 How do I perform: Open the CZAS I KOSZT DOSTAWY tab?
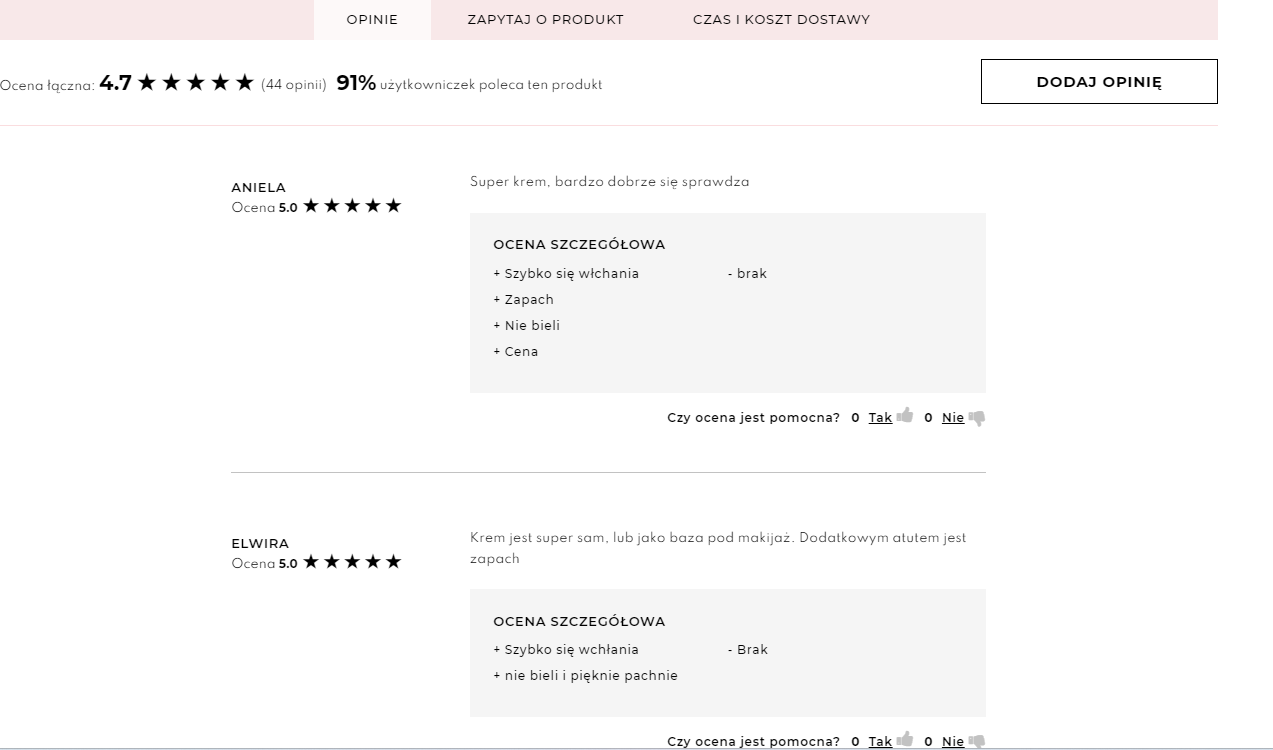781,20
